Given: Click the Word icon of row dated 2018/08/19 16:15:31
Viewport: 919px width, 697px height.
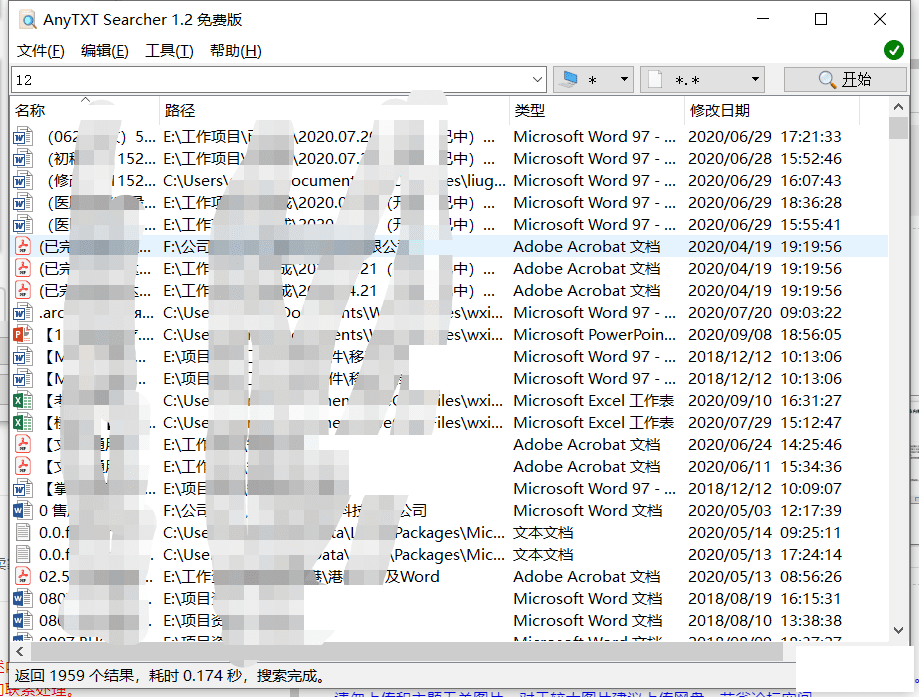Looking at the screenshot, I should pyautogui.click(x=22, y=599).
